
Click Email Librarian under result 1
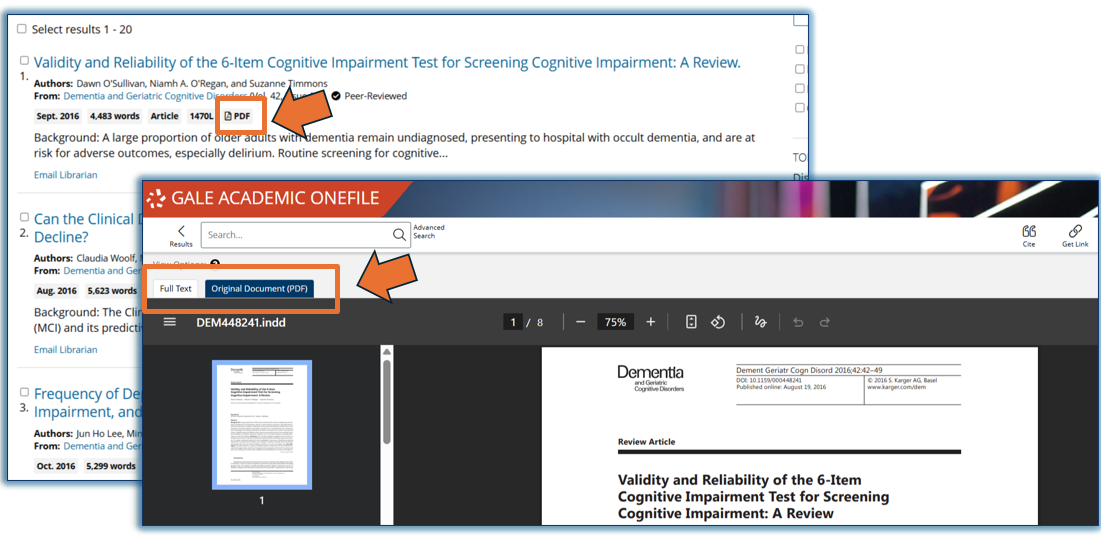coord(65,175)
